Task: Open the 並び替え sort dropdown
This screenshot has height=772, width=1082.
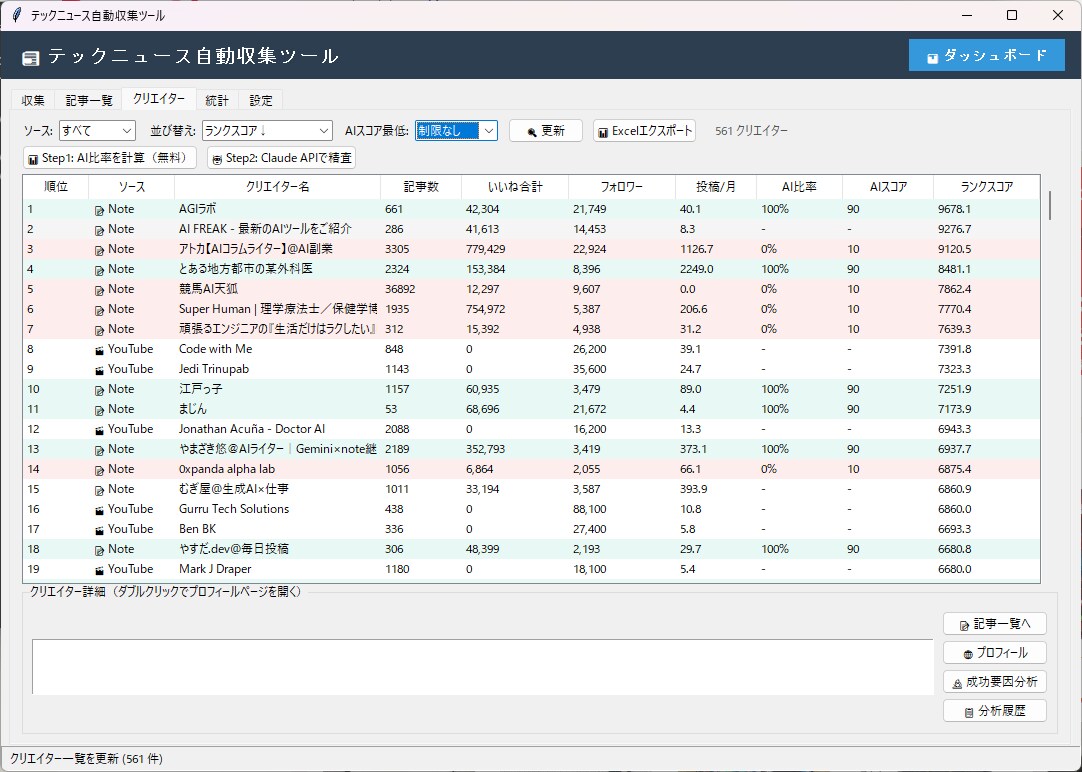Action: coord(268,130)
